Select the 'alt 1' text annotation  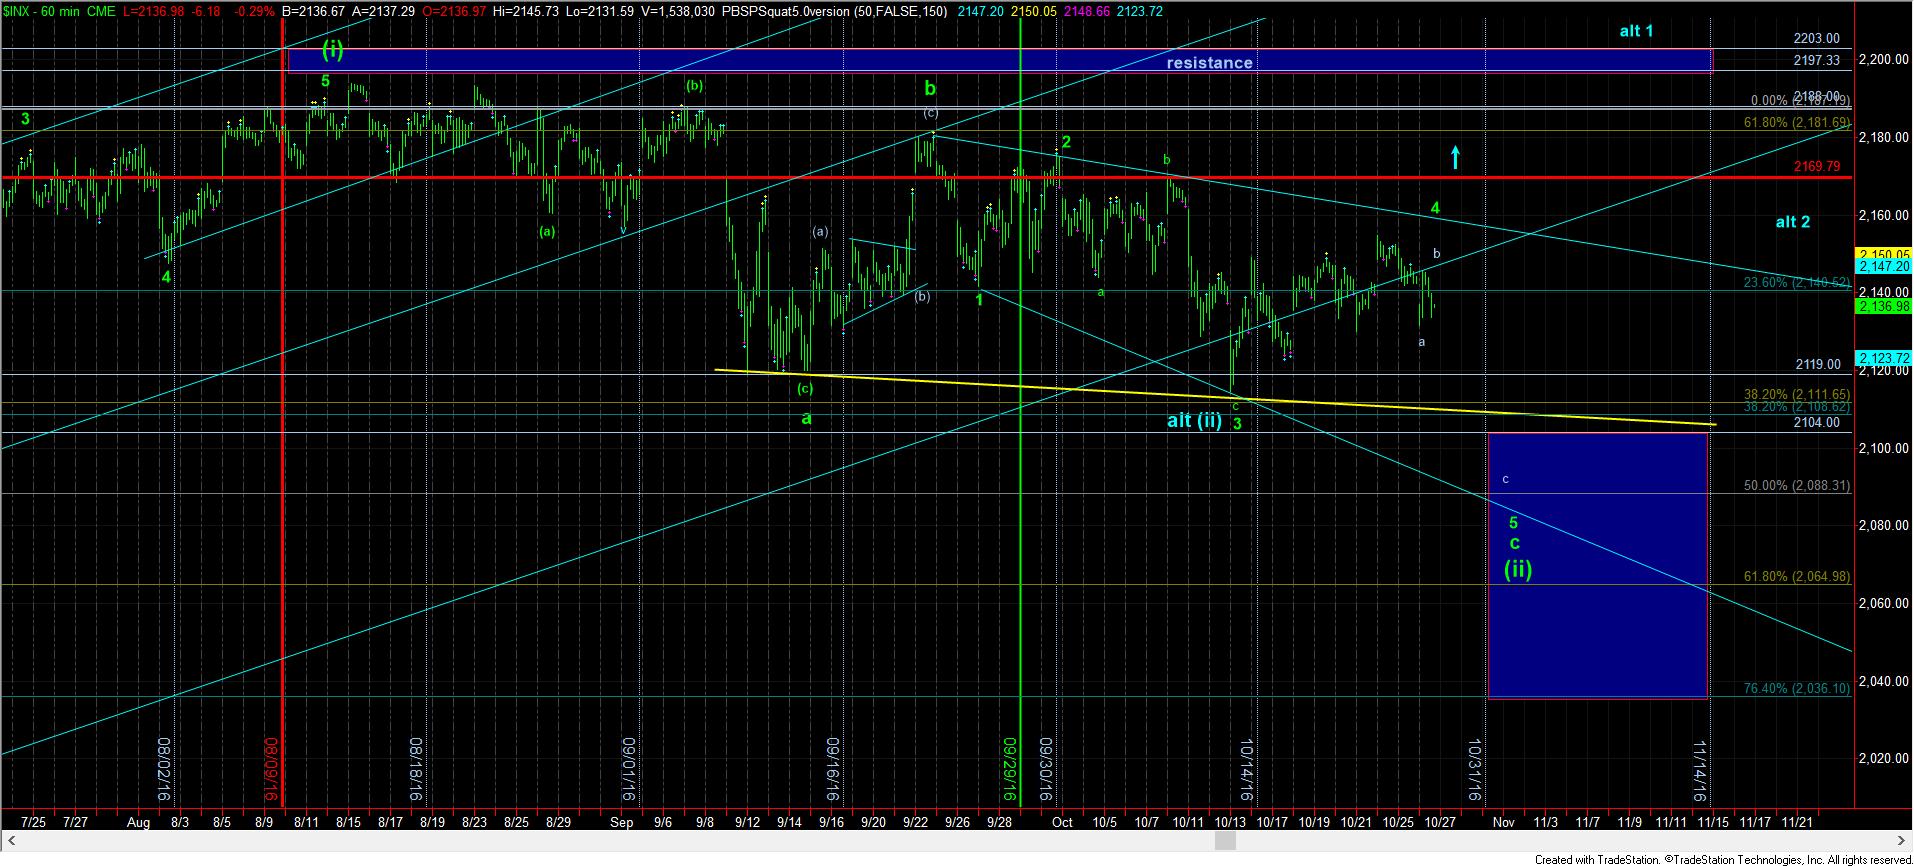[1636, 31]
